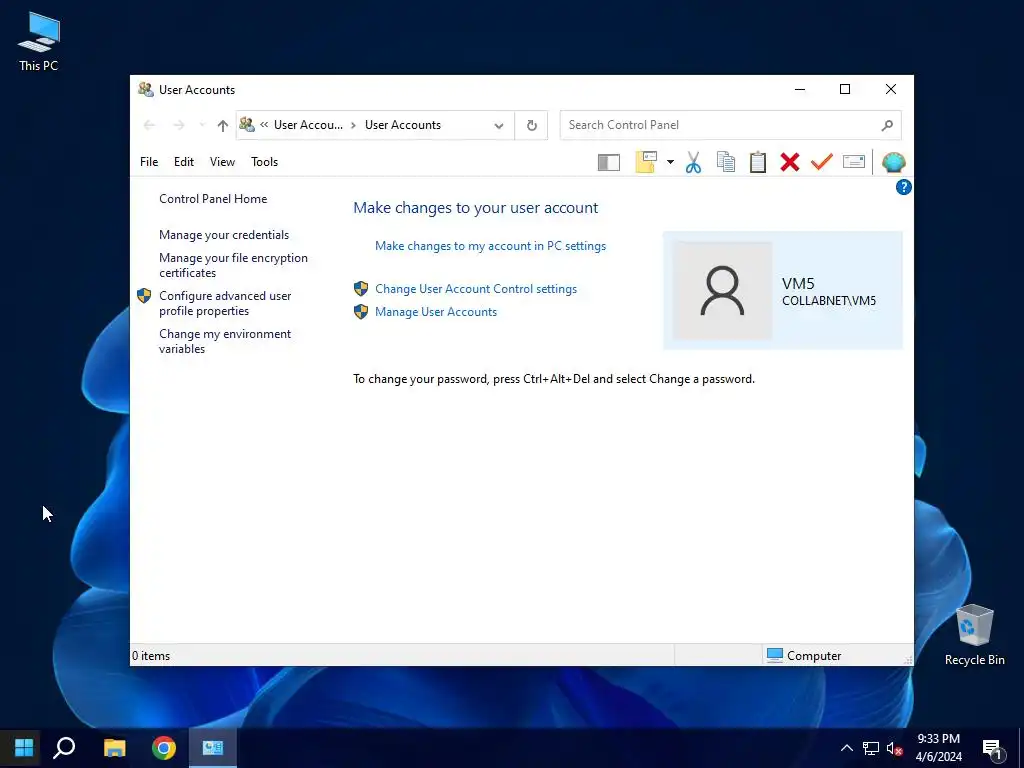Open the View menu
Image resolution: width=1024 pixels, height=768 pixels.
click(x=222, y=162)
